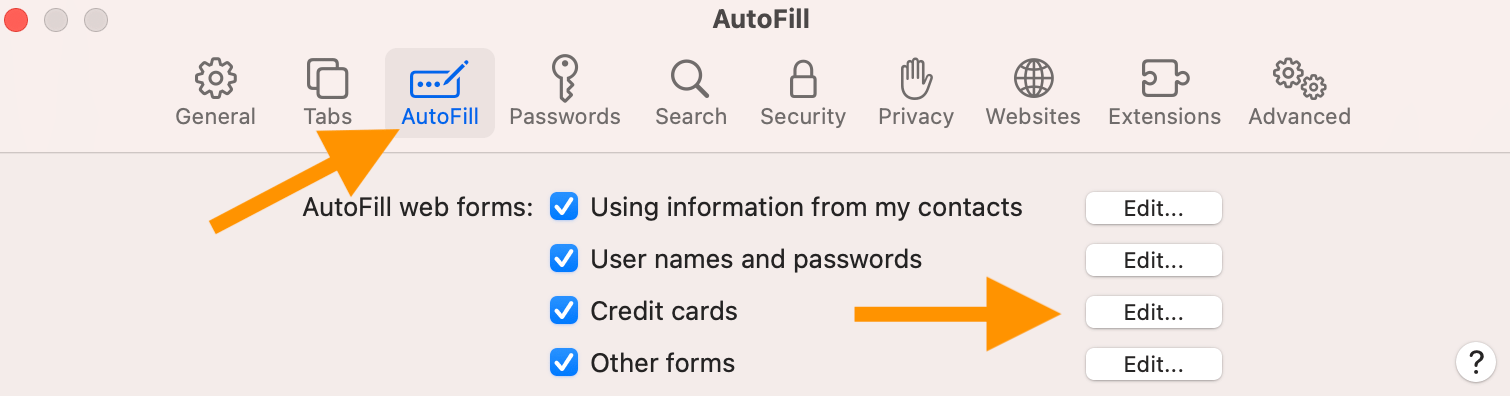
Task: Edit saved user names and passwords
Action: 1154,260
